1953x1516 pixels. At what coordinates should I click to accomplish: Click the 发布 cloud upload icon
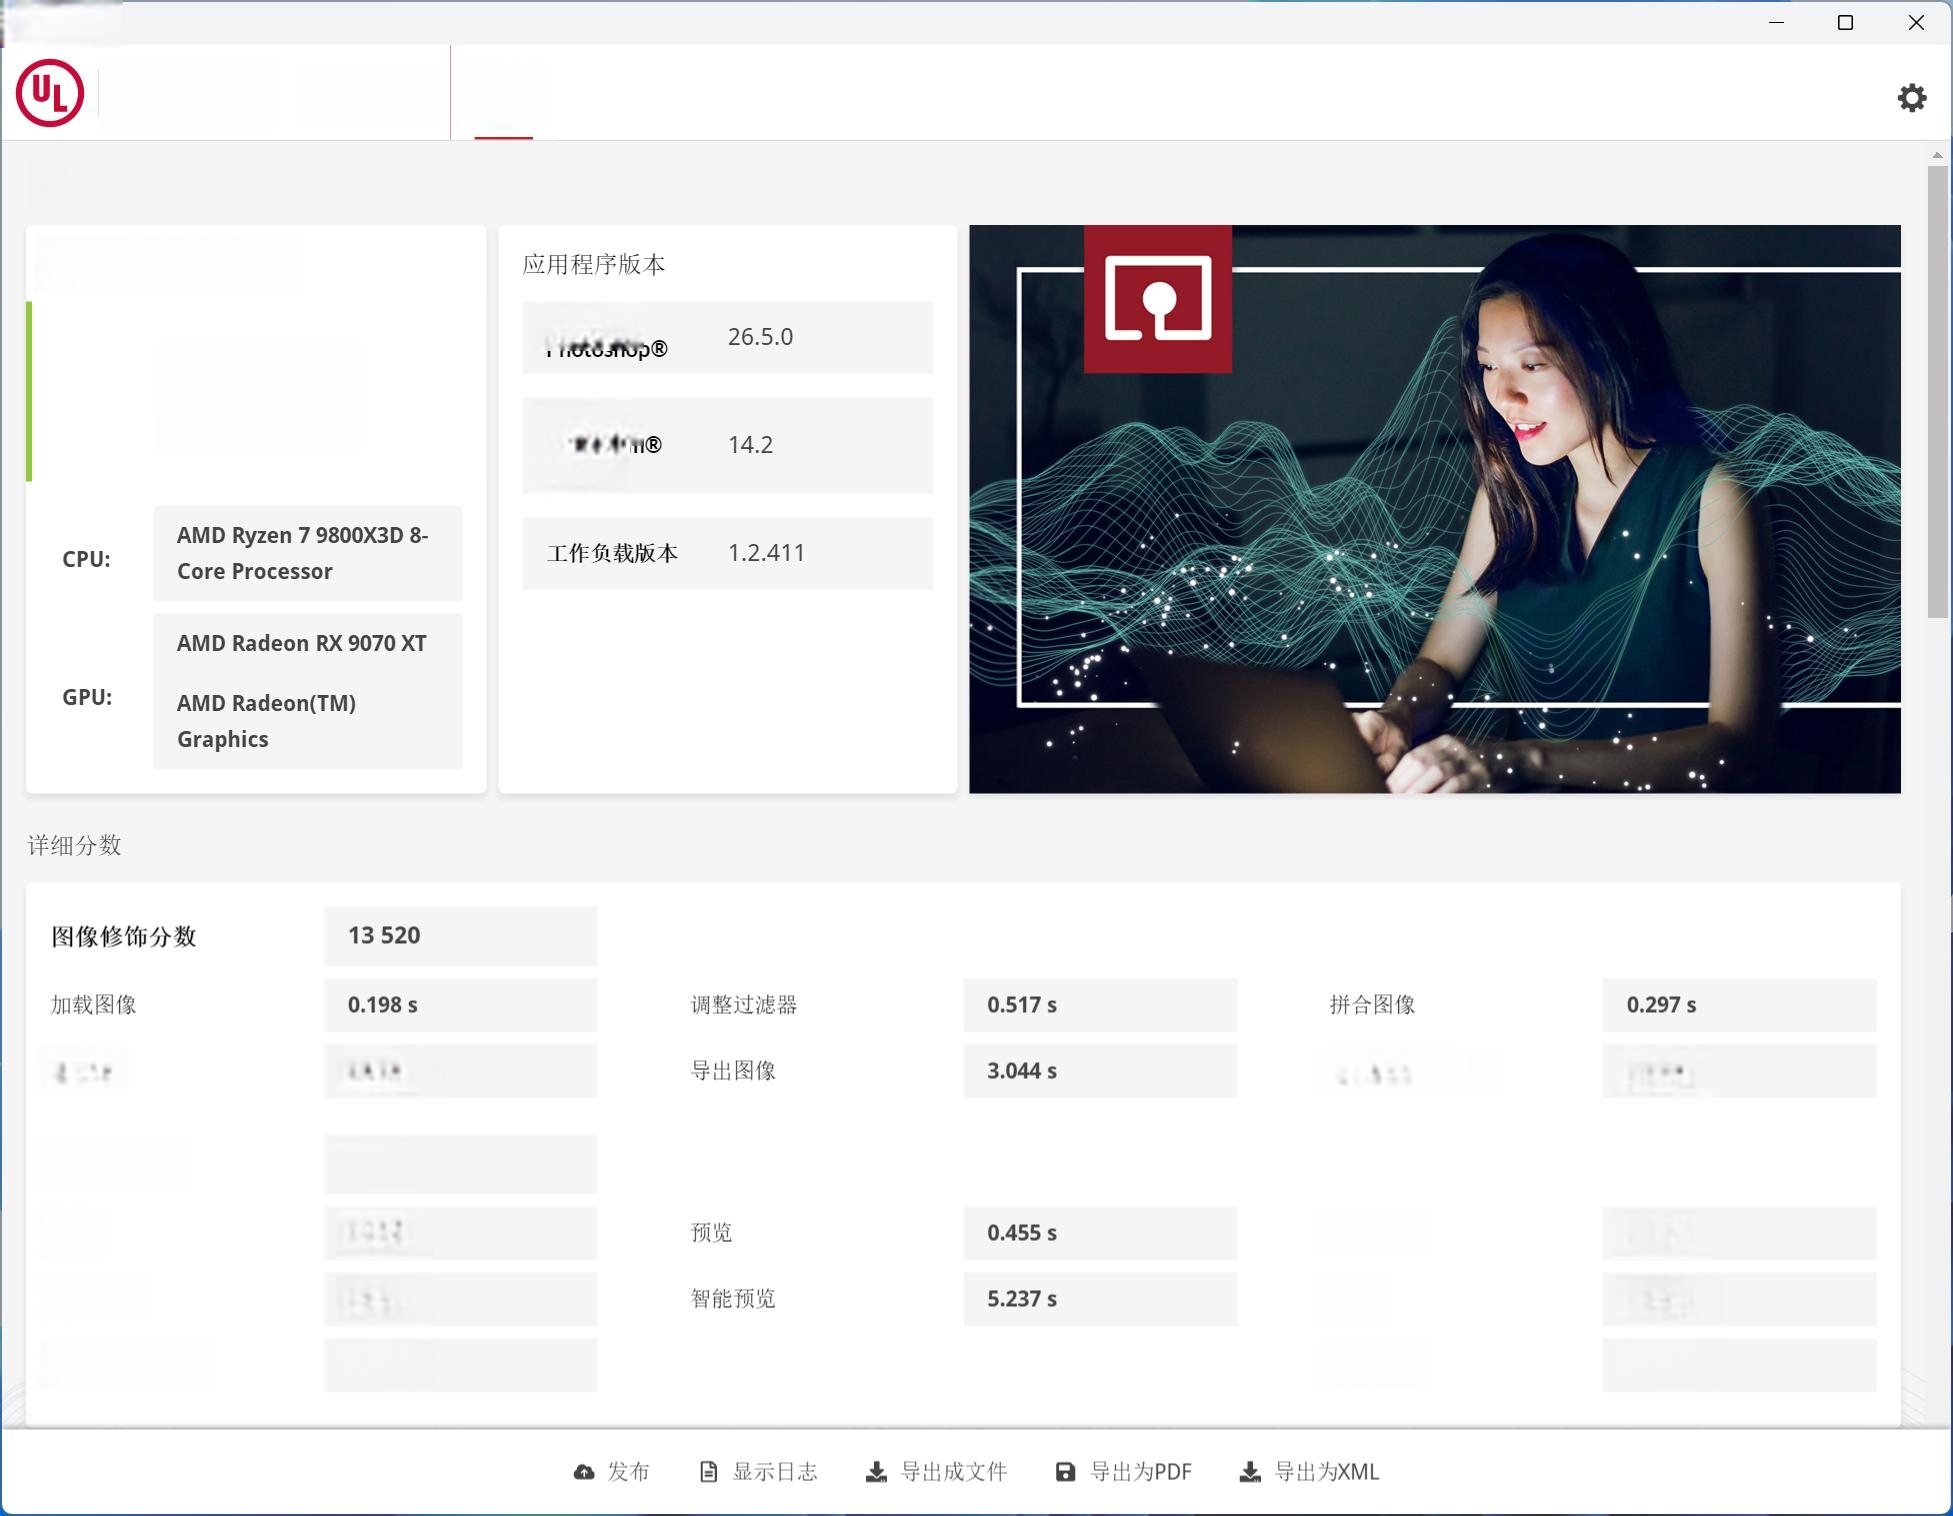(x=584, y=1472)
